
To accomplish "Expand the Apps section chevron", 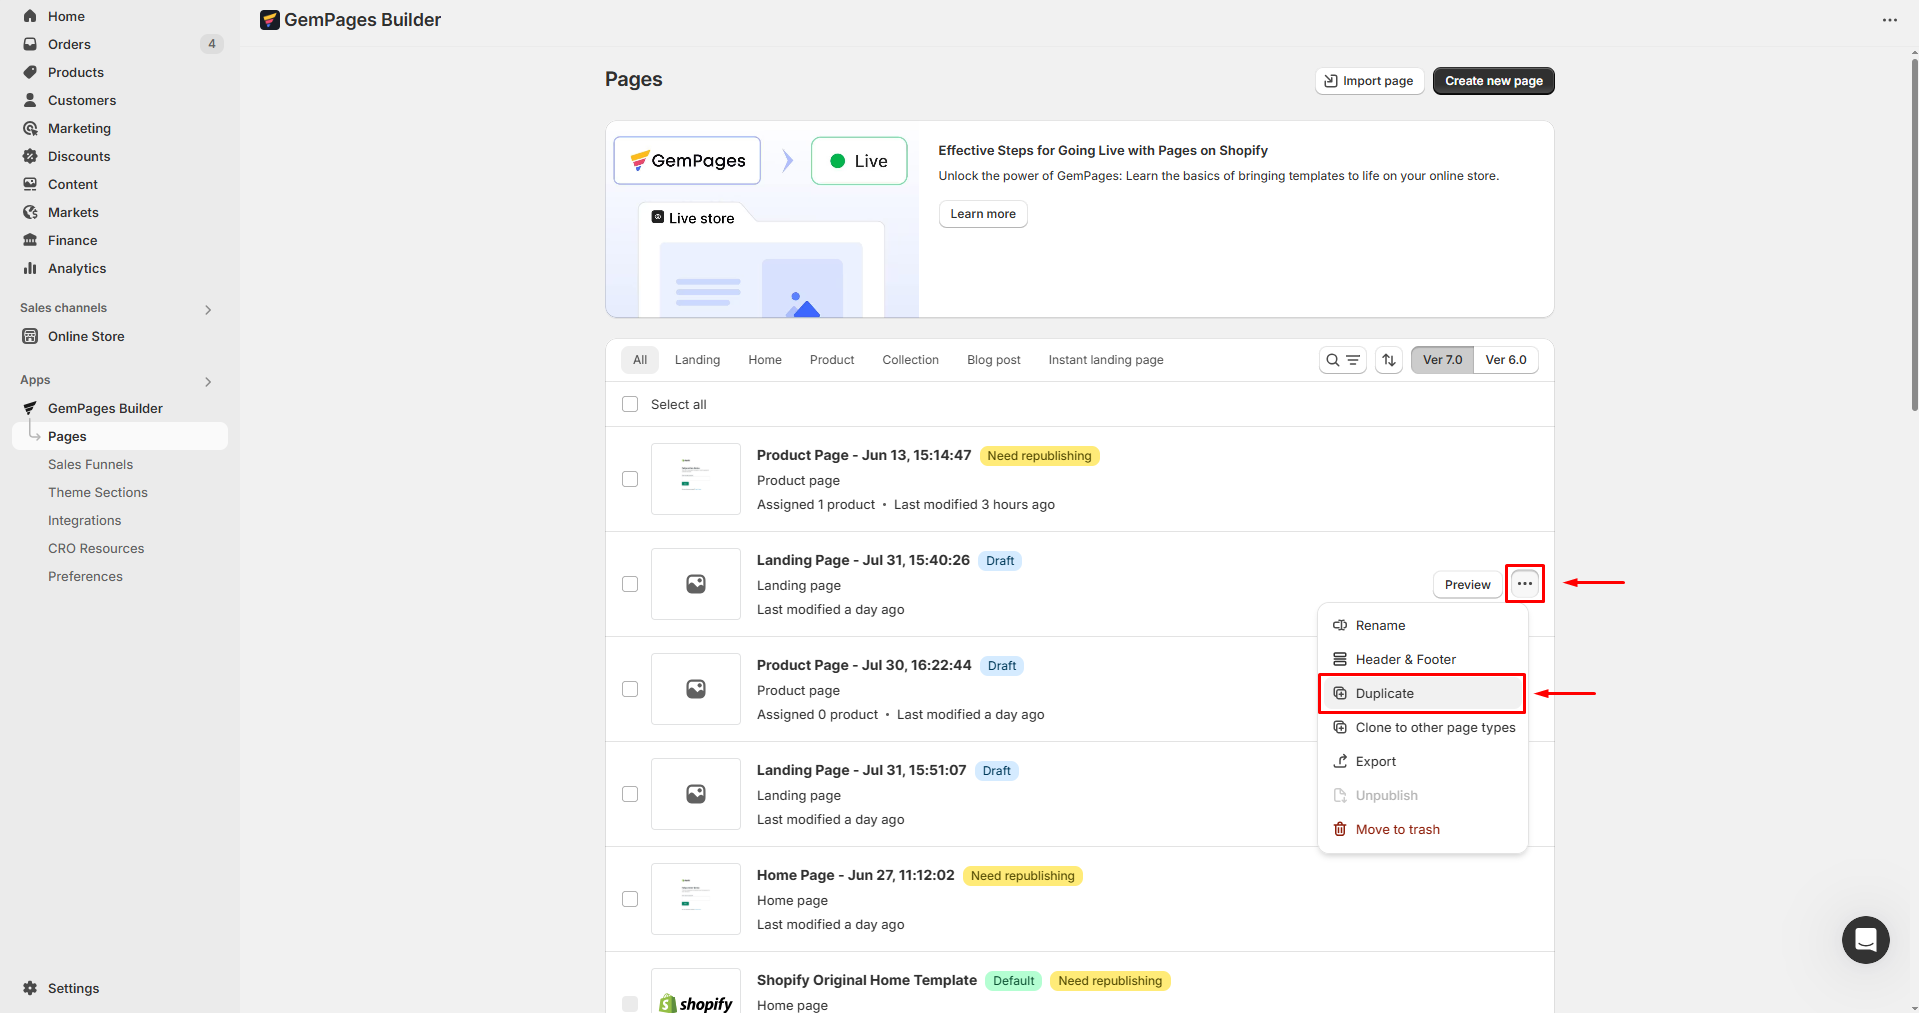I will tap(208, 381).
